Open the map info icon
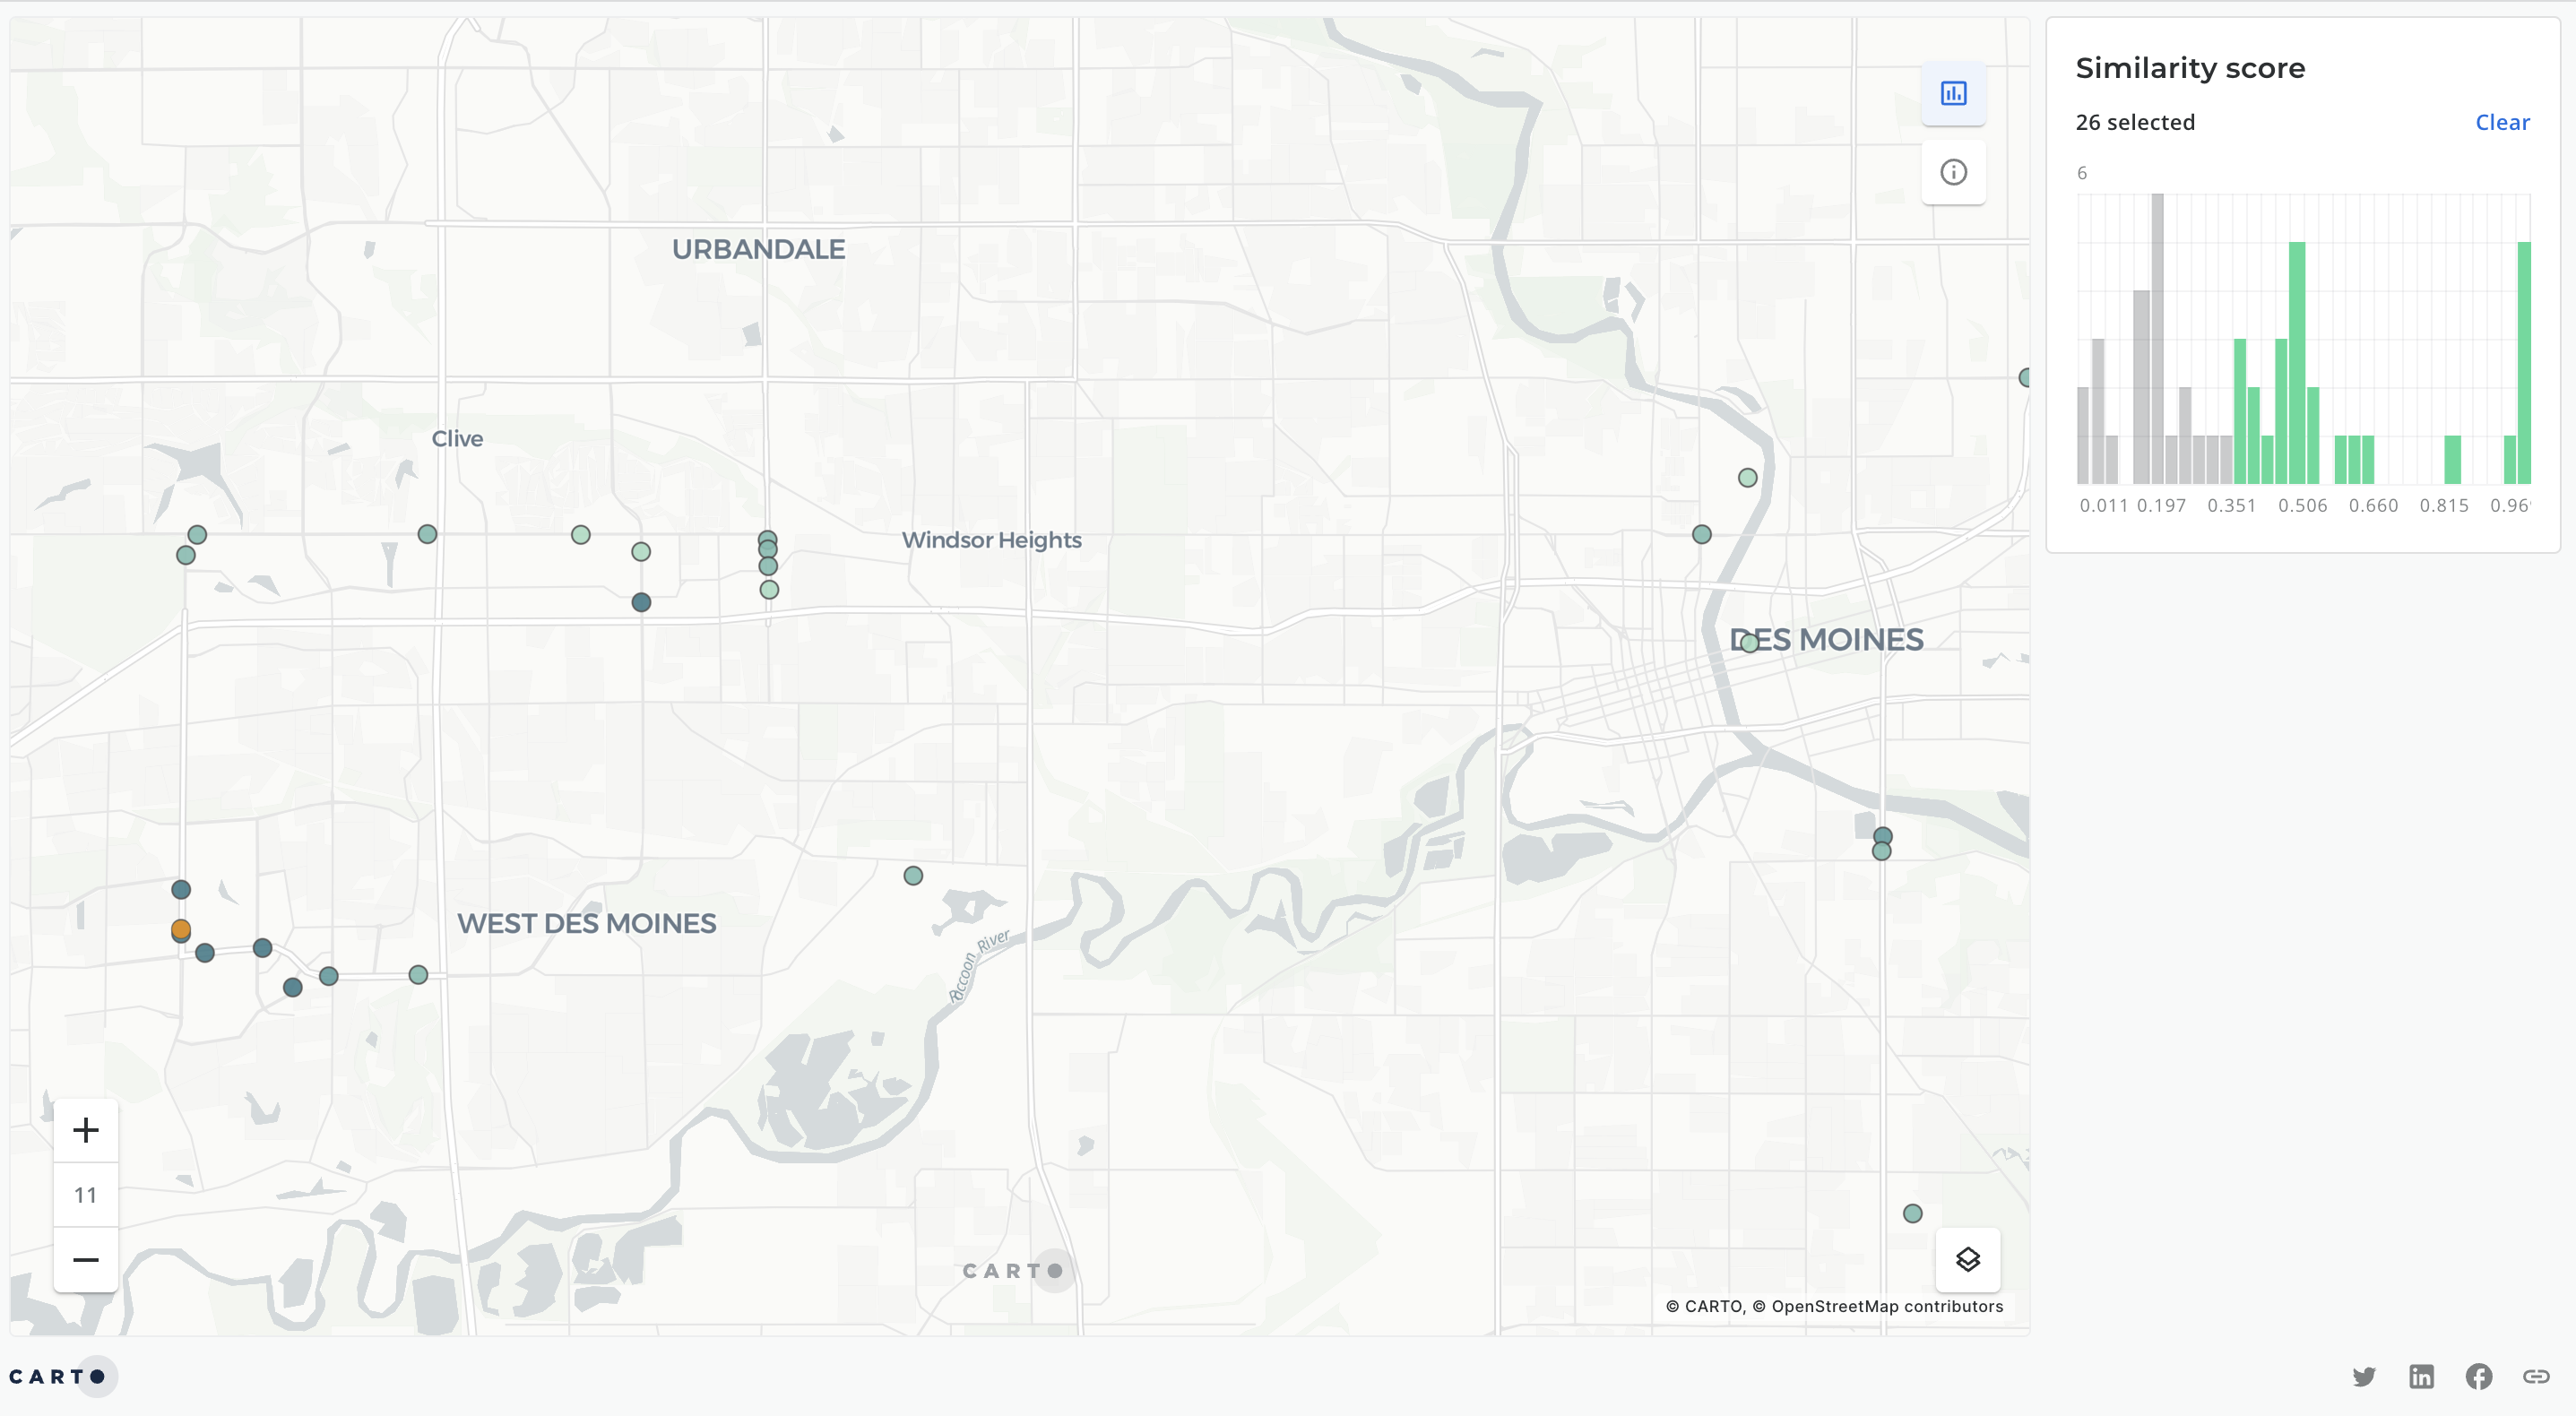Screen dimensions: 2576x1416 1953,172
